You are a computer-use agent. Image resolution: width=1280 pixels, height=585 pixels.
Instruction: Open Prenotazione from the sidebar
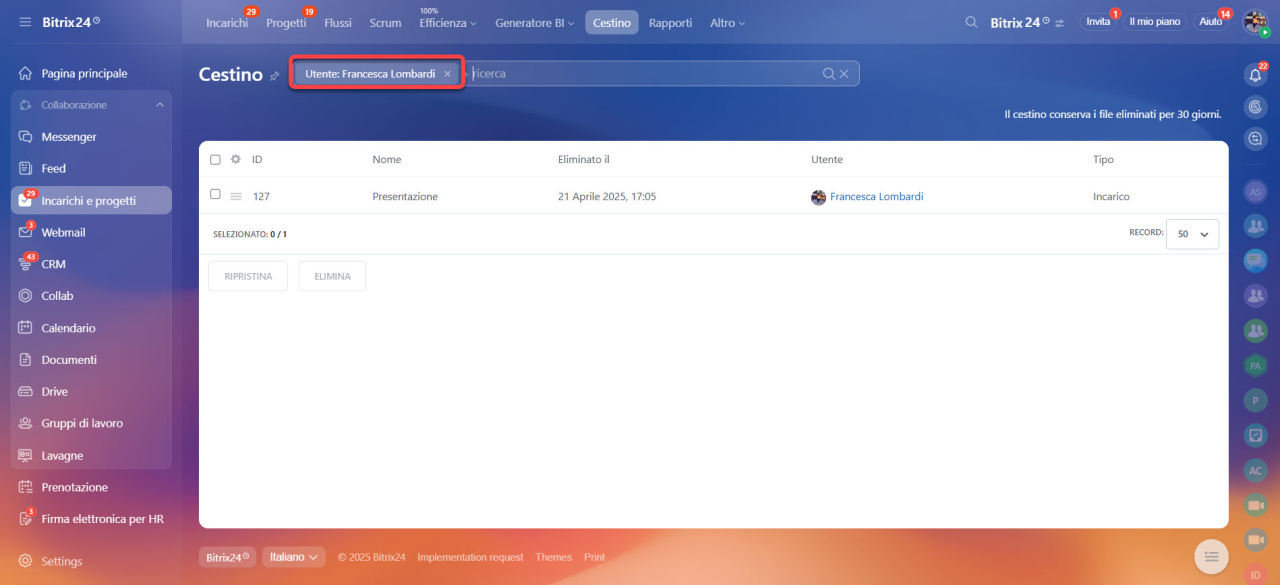click(74, 487)
